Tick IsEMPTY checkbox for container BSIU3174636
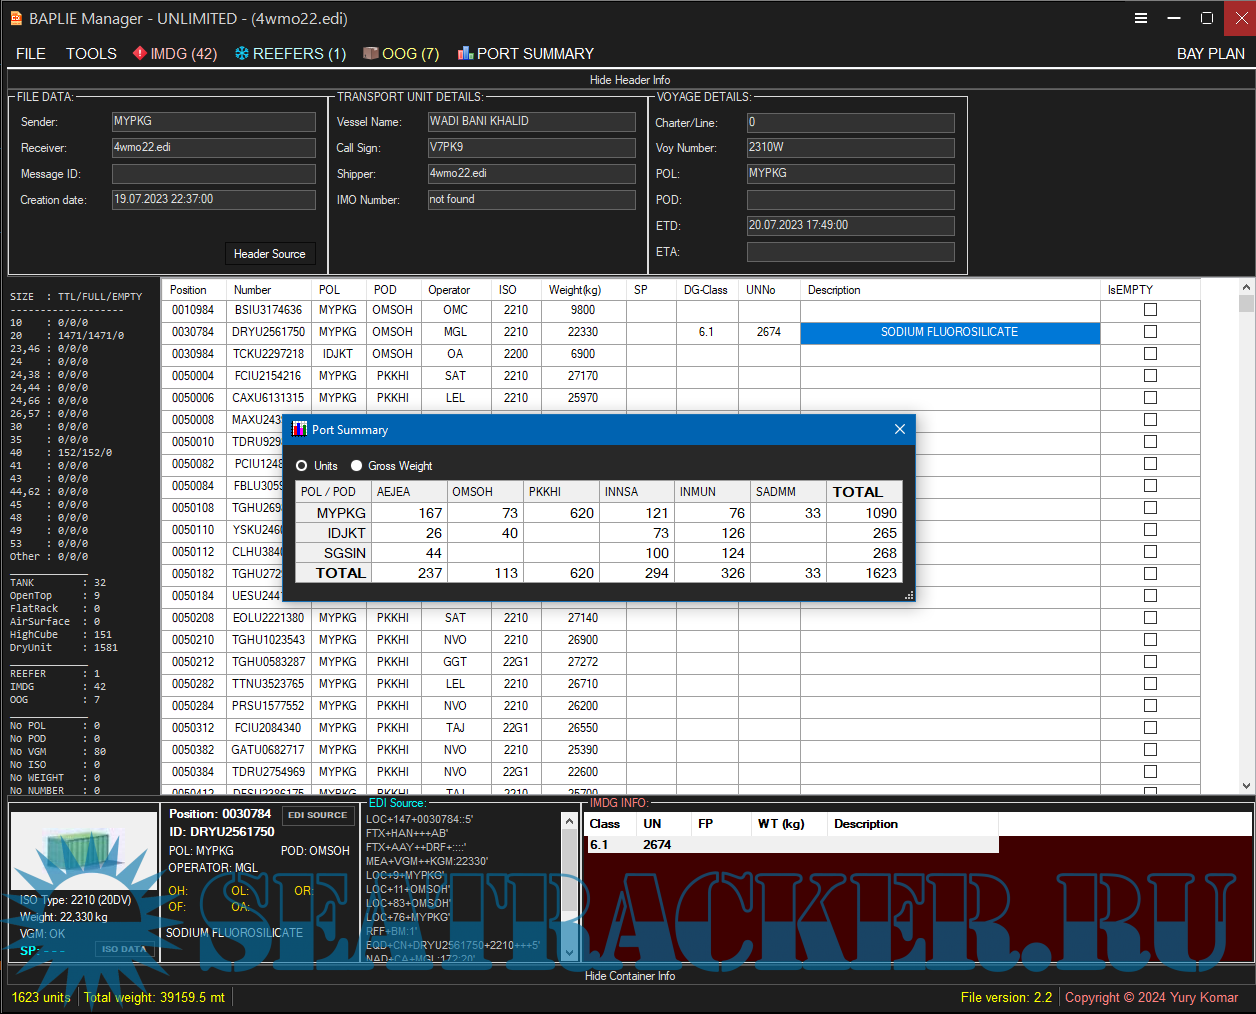Screen dimensions: 1256x1014 pyautogui.click(x=1150, y=310)
